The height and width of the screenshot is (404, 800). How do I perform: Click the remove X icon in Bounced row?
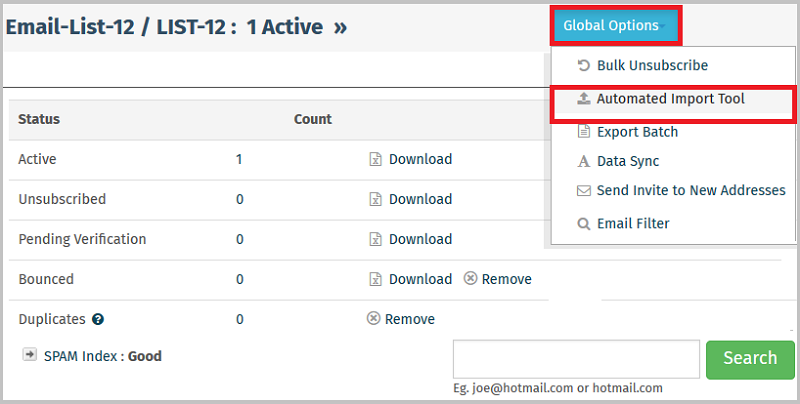tap(470, 278)
